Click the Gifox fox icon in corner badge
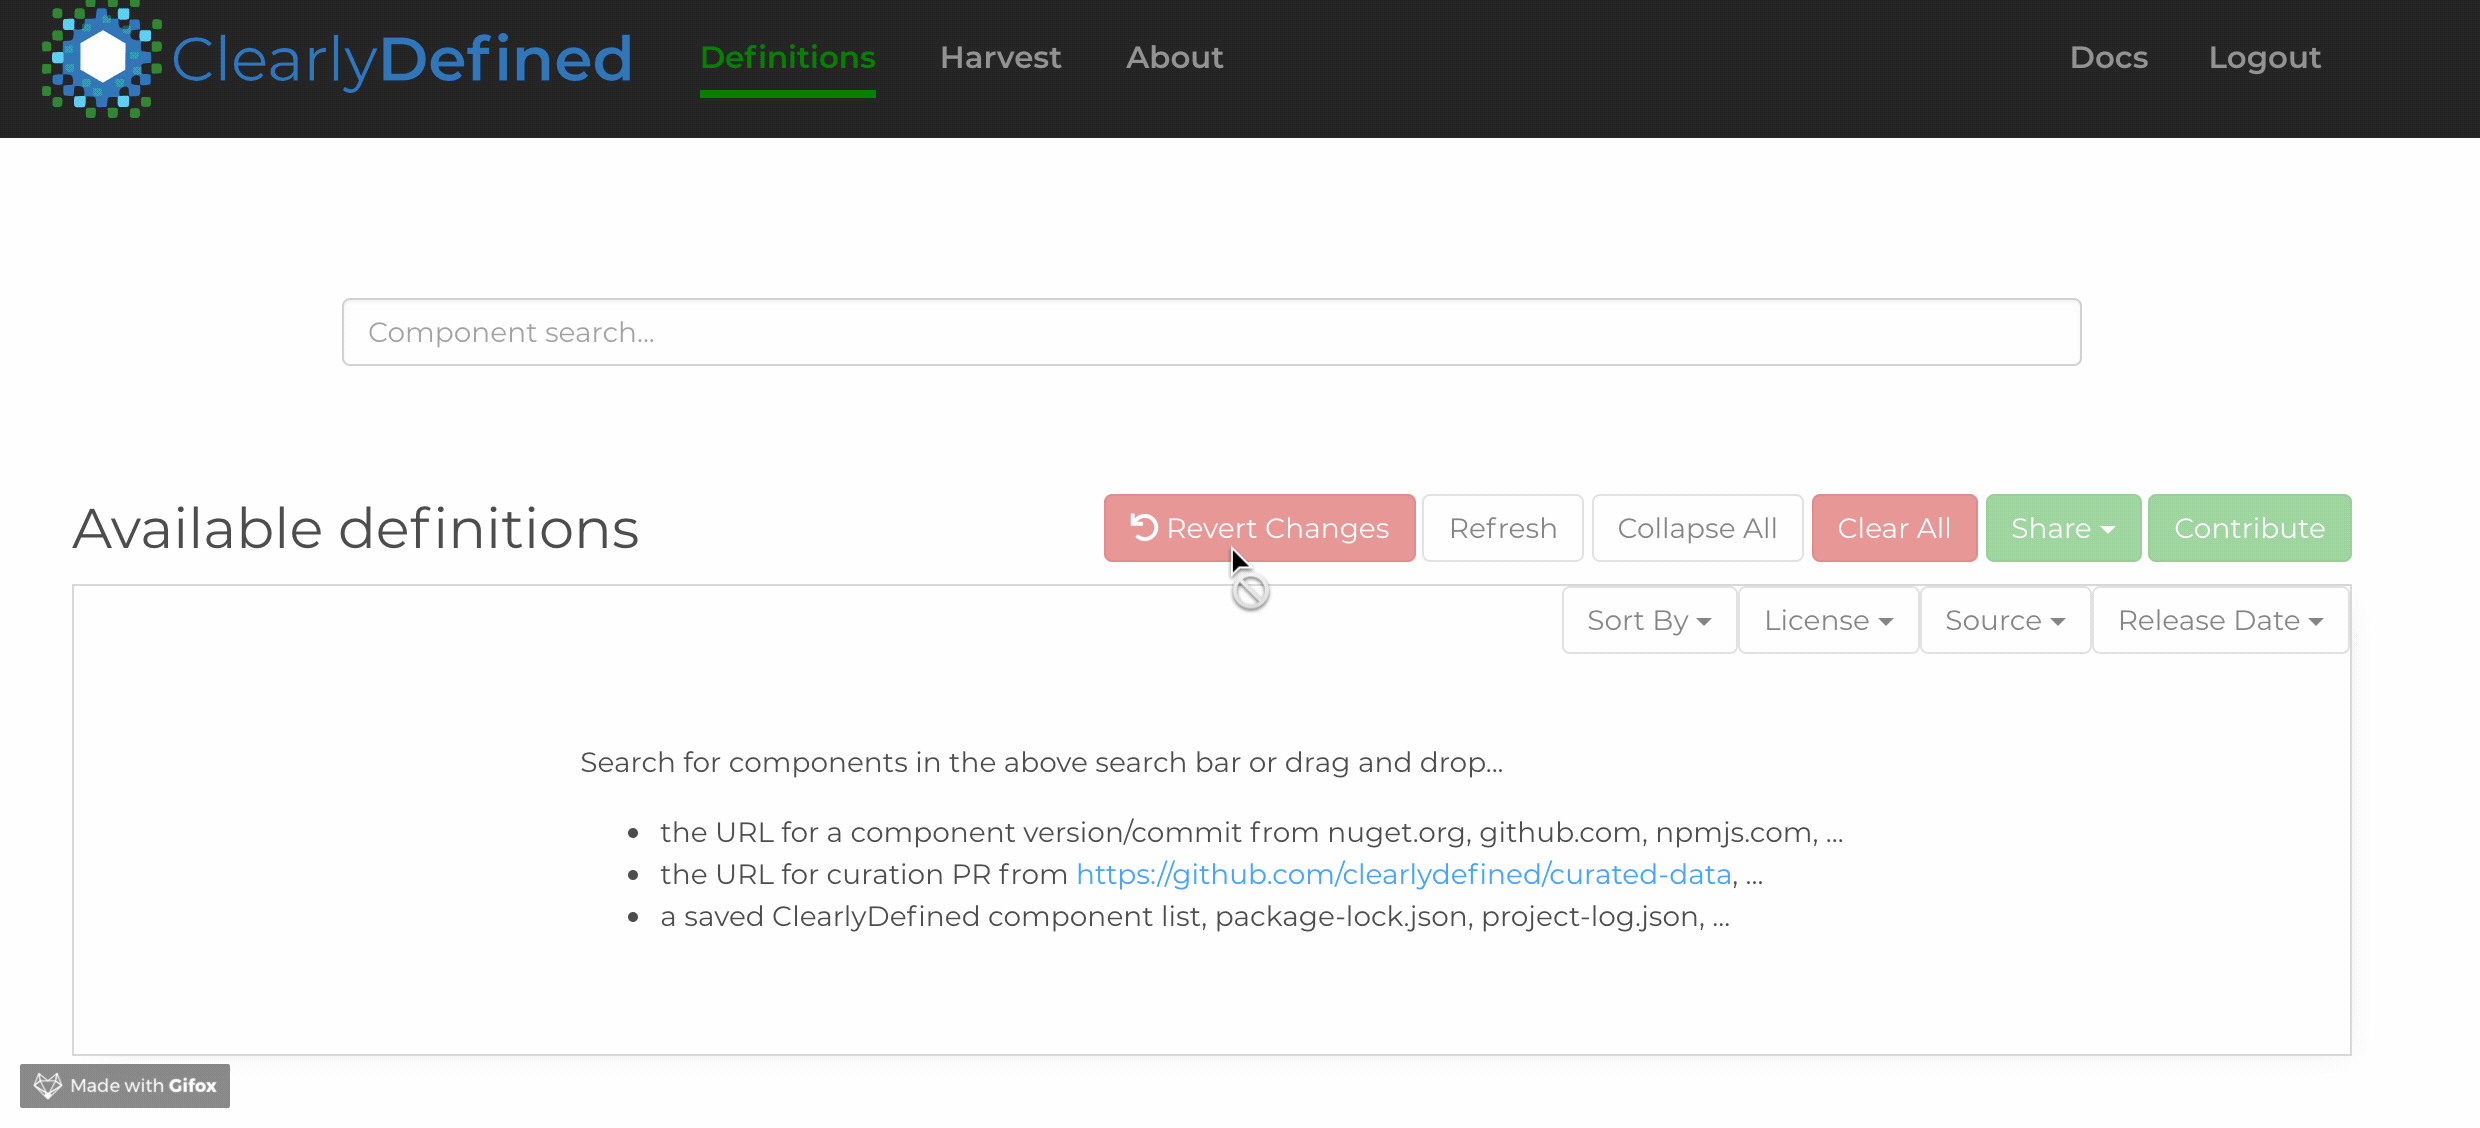The image size is (2480, 1128). tap(48, 1085)
